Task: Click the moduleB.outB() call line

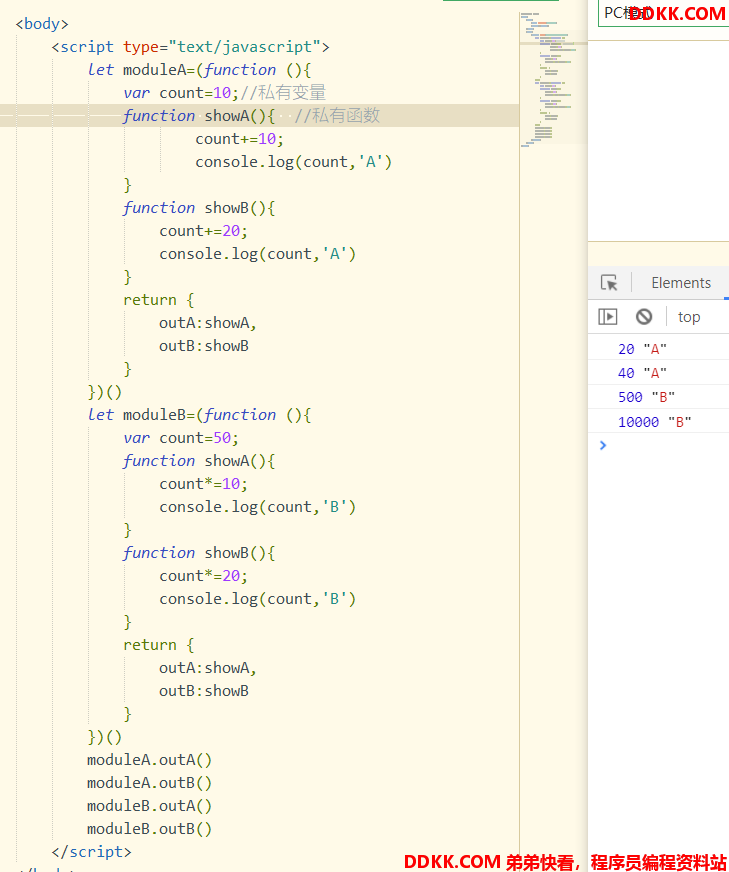Action: click(x=150, y=829)
